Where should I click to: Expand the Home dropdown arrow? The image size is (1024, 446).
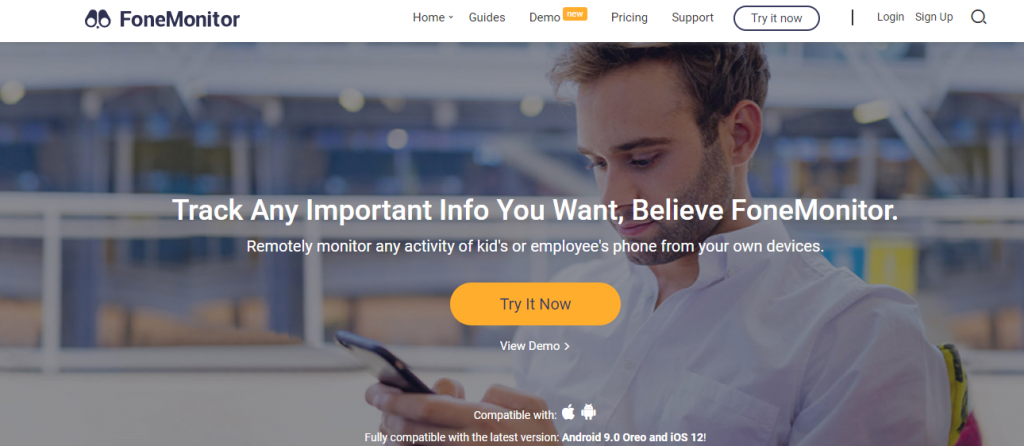pos(451,18)
